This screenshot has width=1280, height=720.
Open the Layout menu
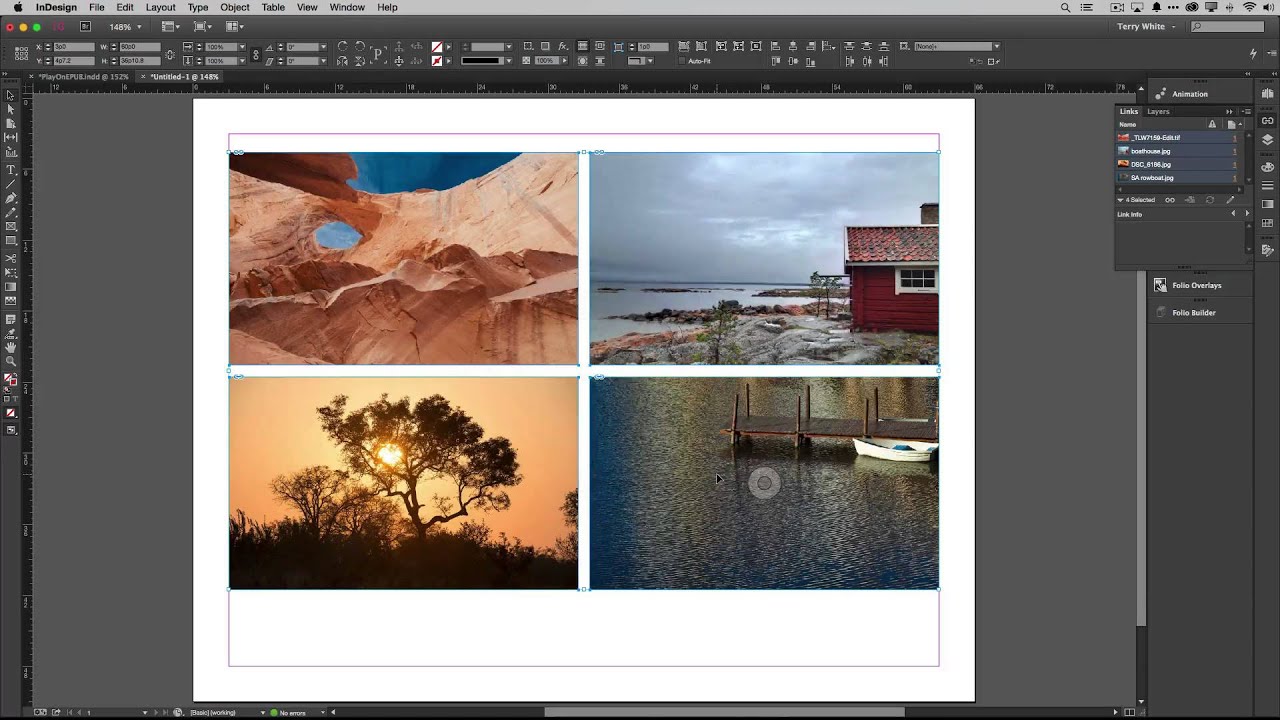click(x=160, y=7)
